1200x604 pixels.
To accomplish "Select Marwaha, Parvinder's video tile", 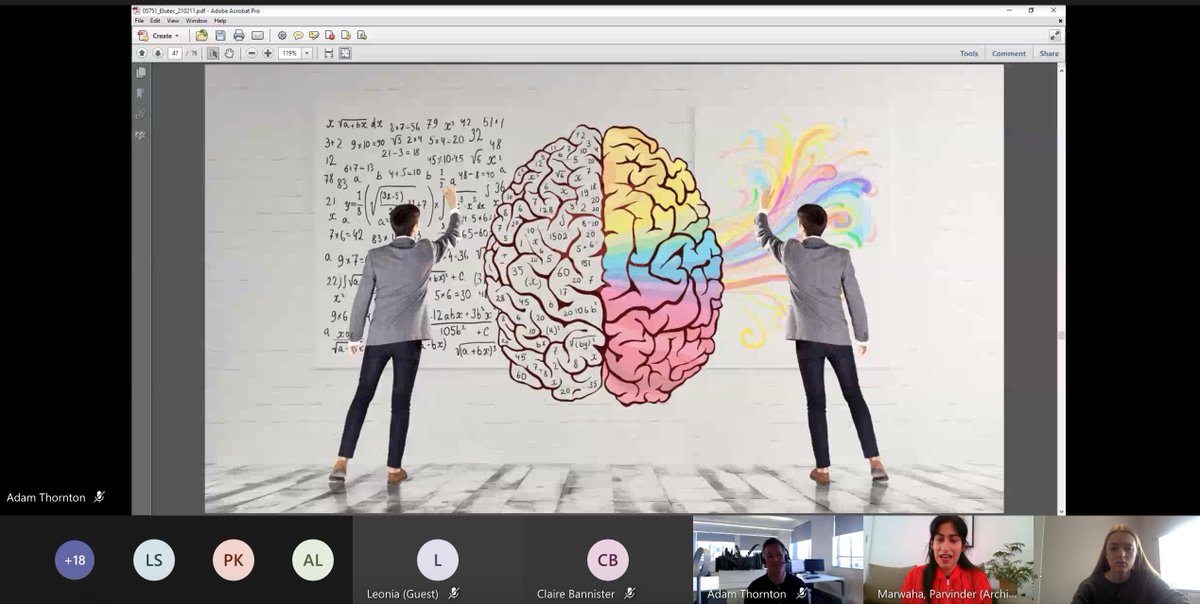I will coord(948,560).
